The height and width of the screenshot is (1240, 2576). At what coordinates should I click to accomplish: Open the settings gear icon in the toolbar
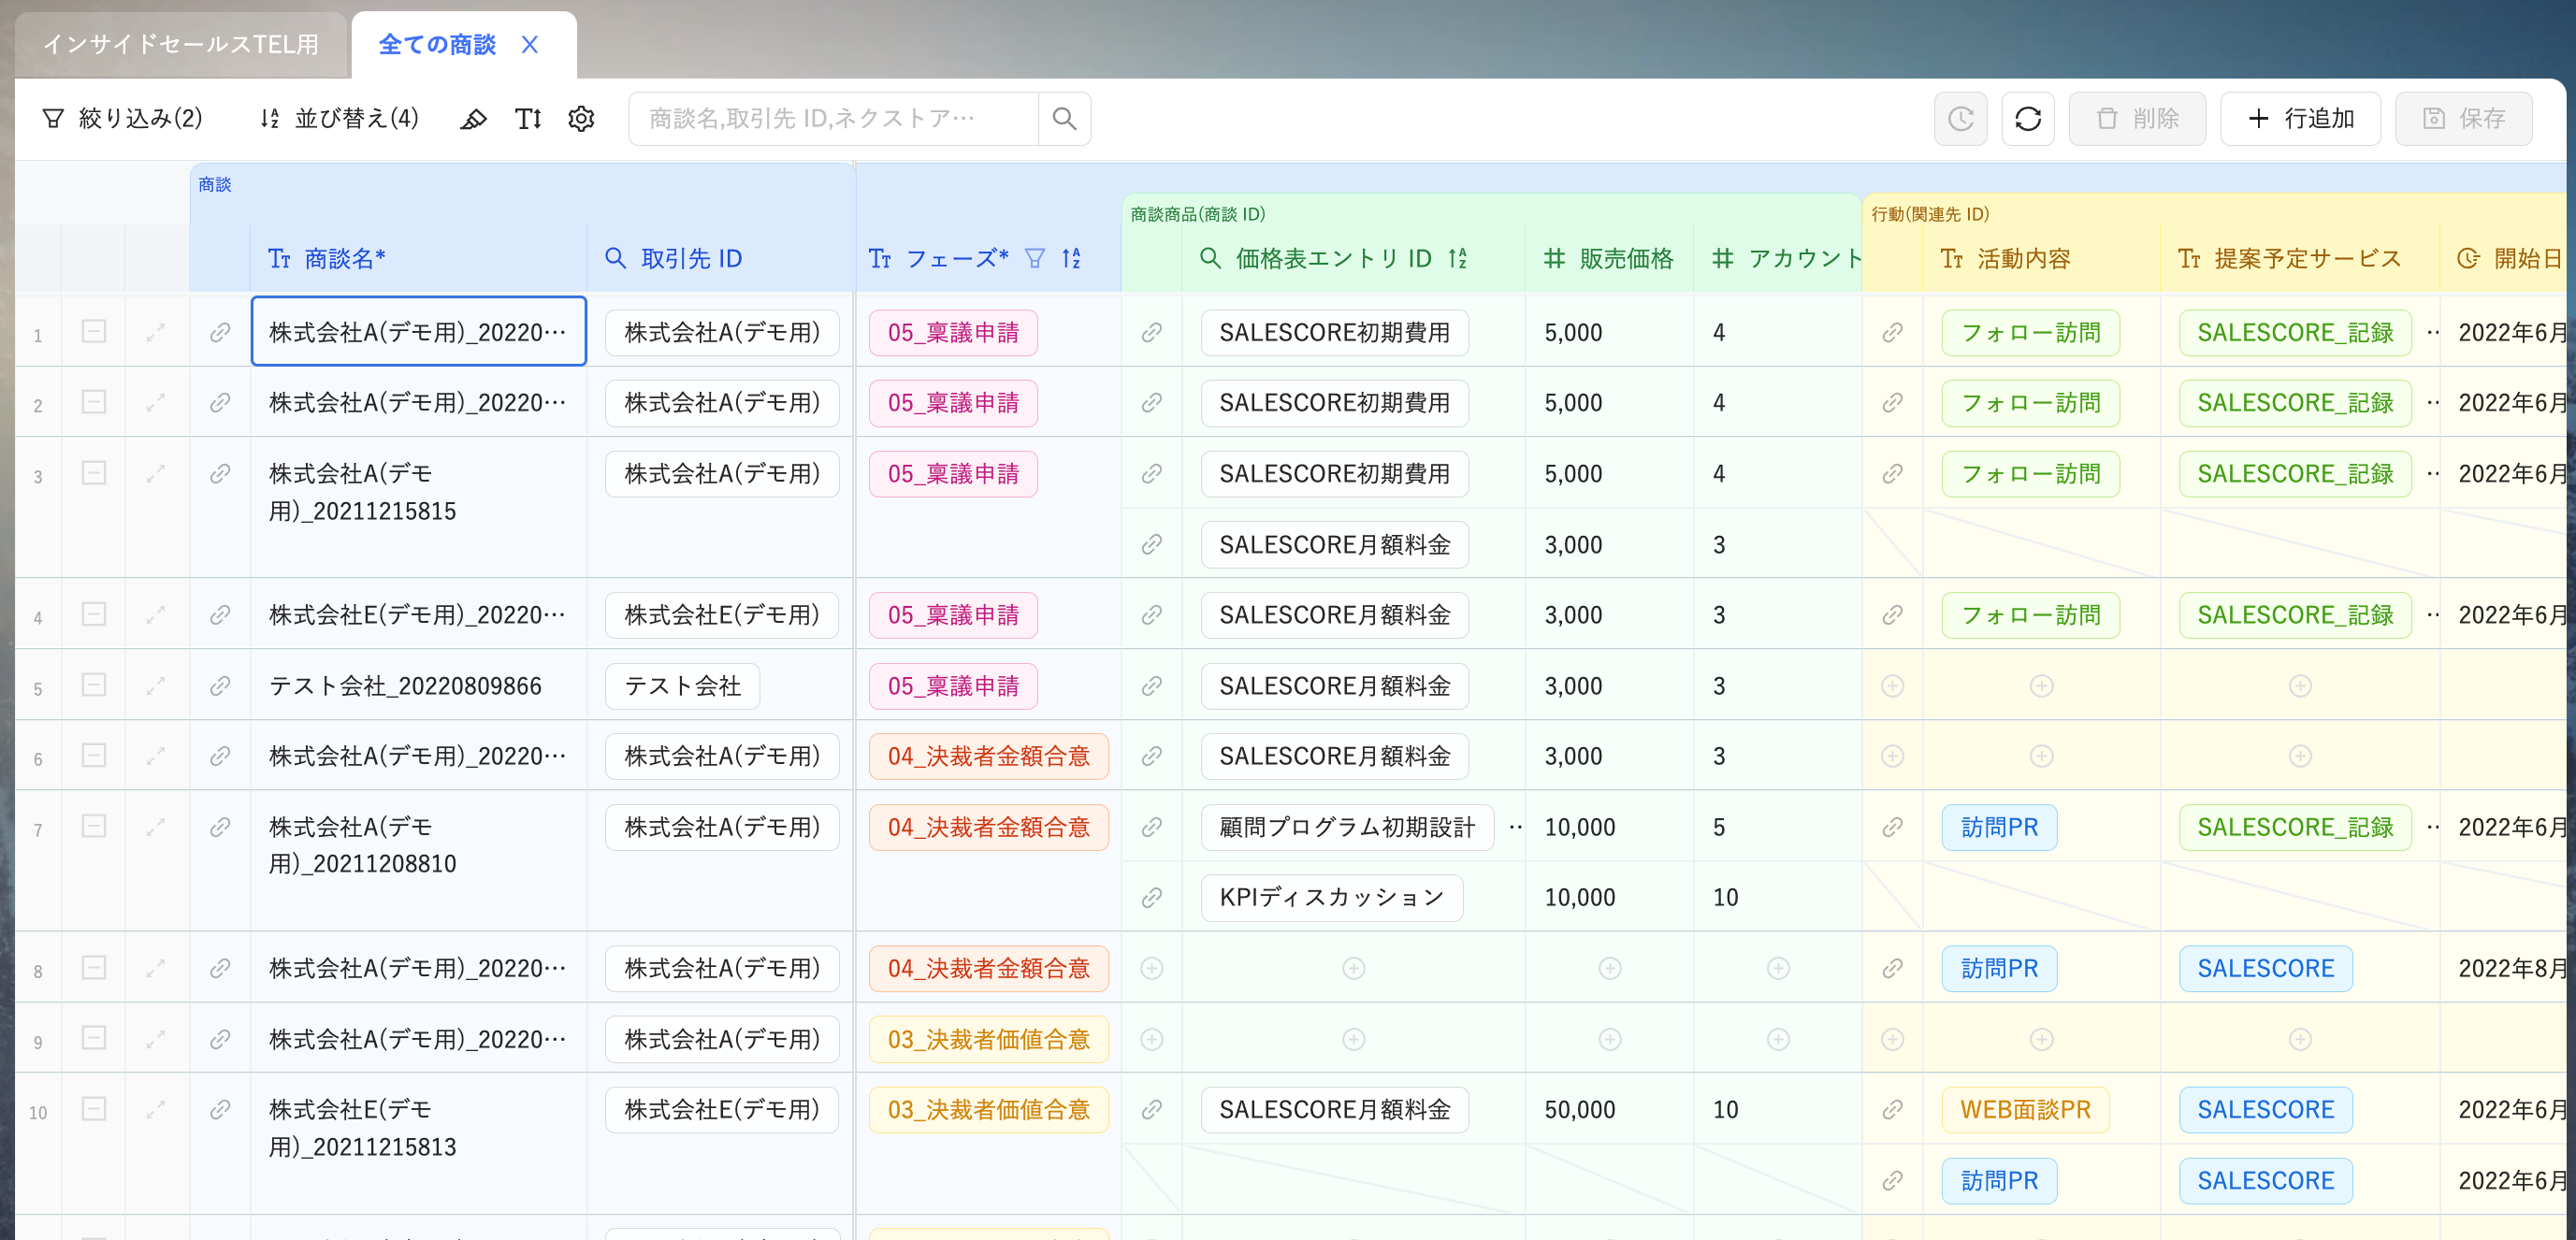581,118
